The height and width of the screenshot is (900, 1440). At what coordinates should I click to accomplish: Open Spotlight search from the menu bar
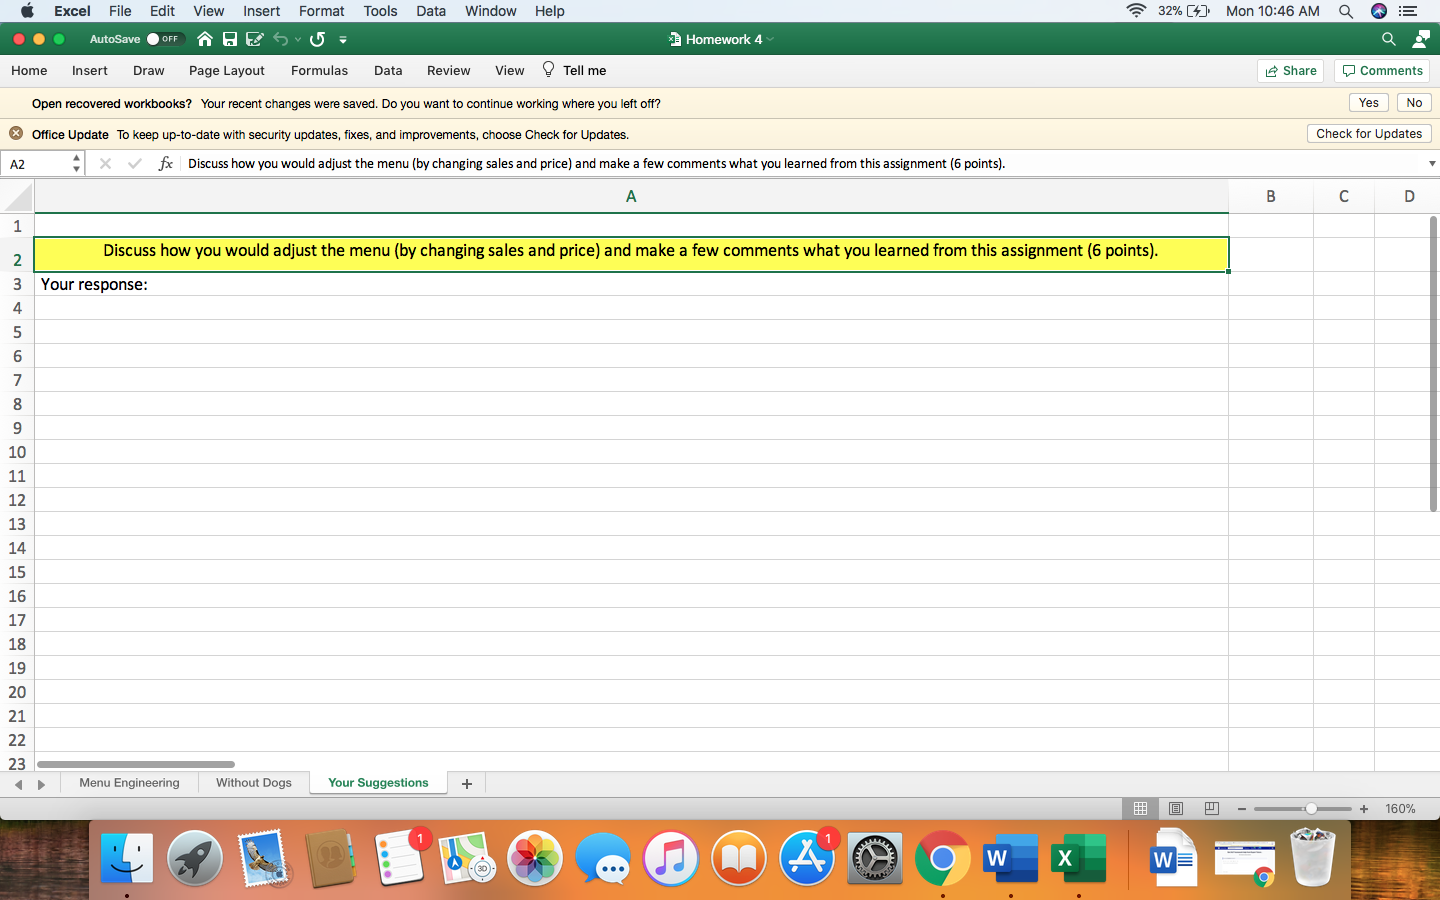(1345, 11)
